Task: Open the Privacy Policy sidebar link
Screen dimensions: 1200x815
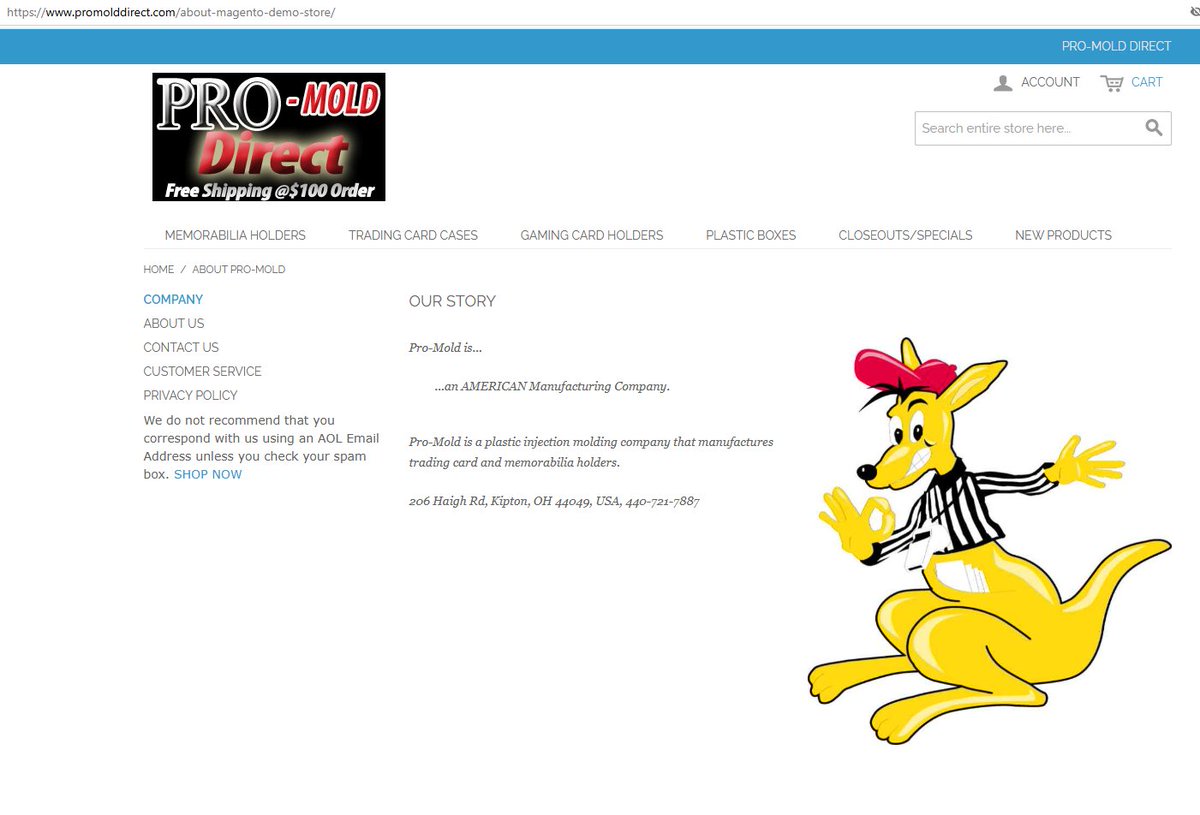Action: click(190, 395)
